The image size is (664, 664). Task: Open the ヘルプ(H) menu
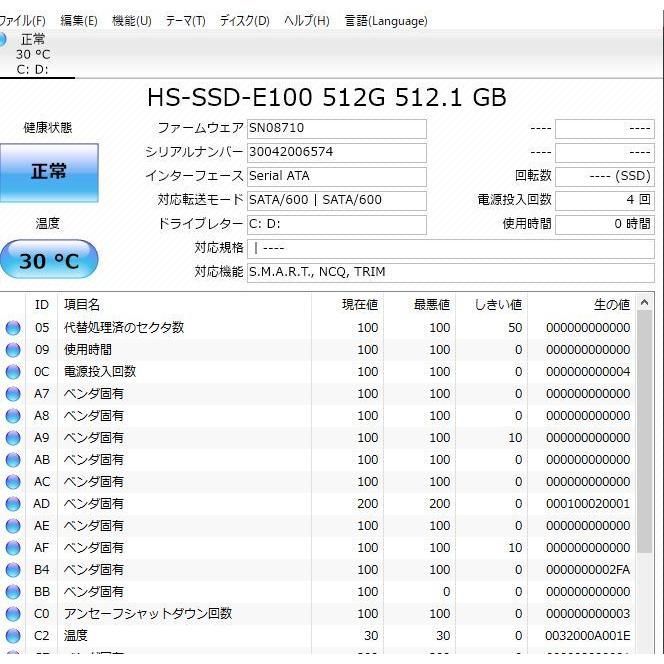(x=307, y=20)
